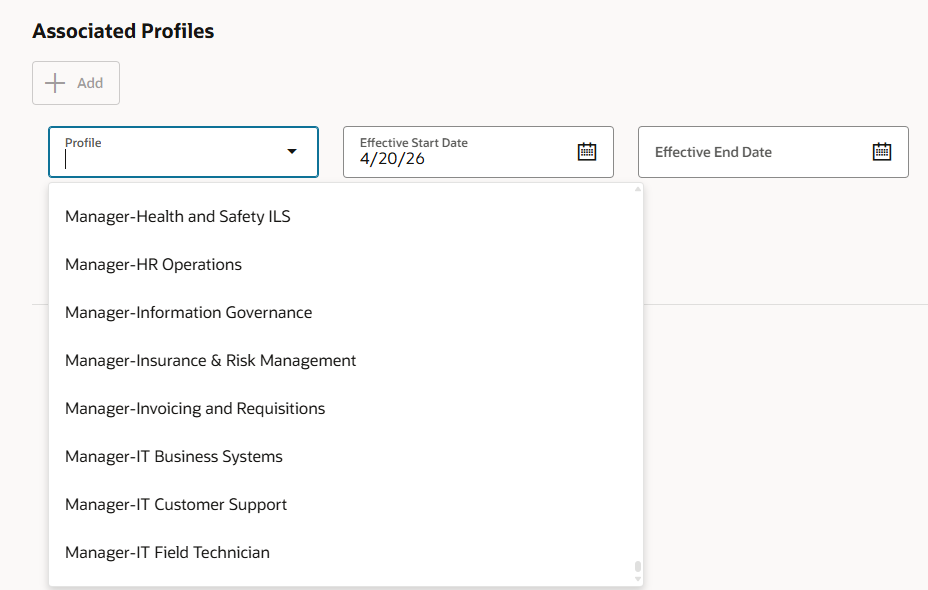This screenshot has width=928, height=590.
Task: Open Effective Start Date calendar picker
Action: 587,151
